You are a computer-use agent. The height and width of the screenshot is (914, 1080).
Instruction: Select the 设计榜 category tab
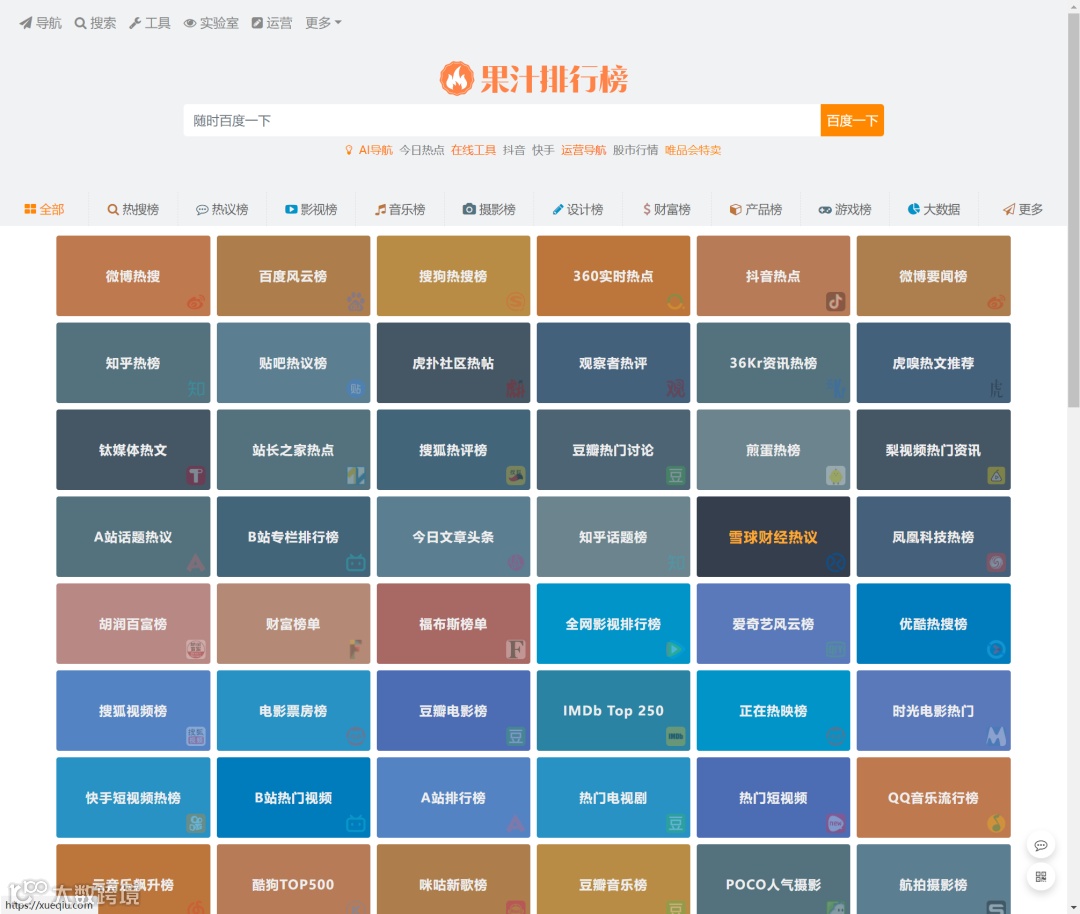pyautogui.click(x=578, y=209)
